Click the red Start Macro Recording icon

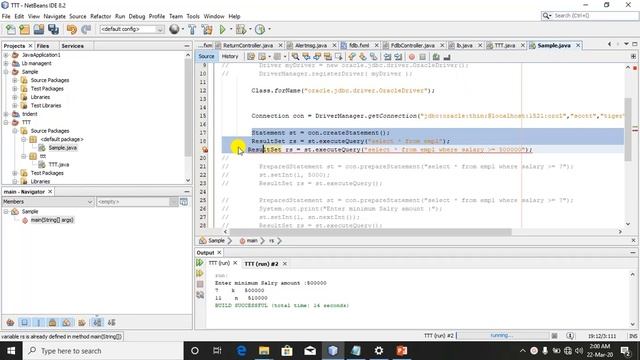click(x=412, y=57)
